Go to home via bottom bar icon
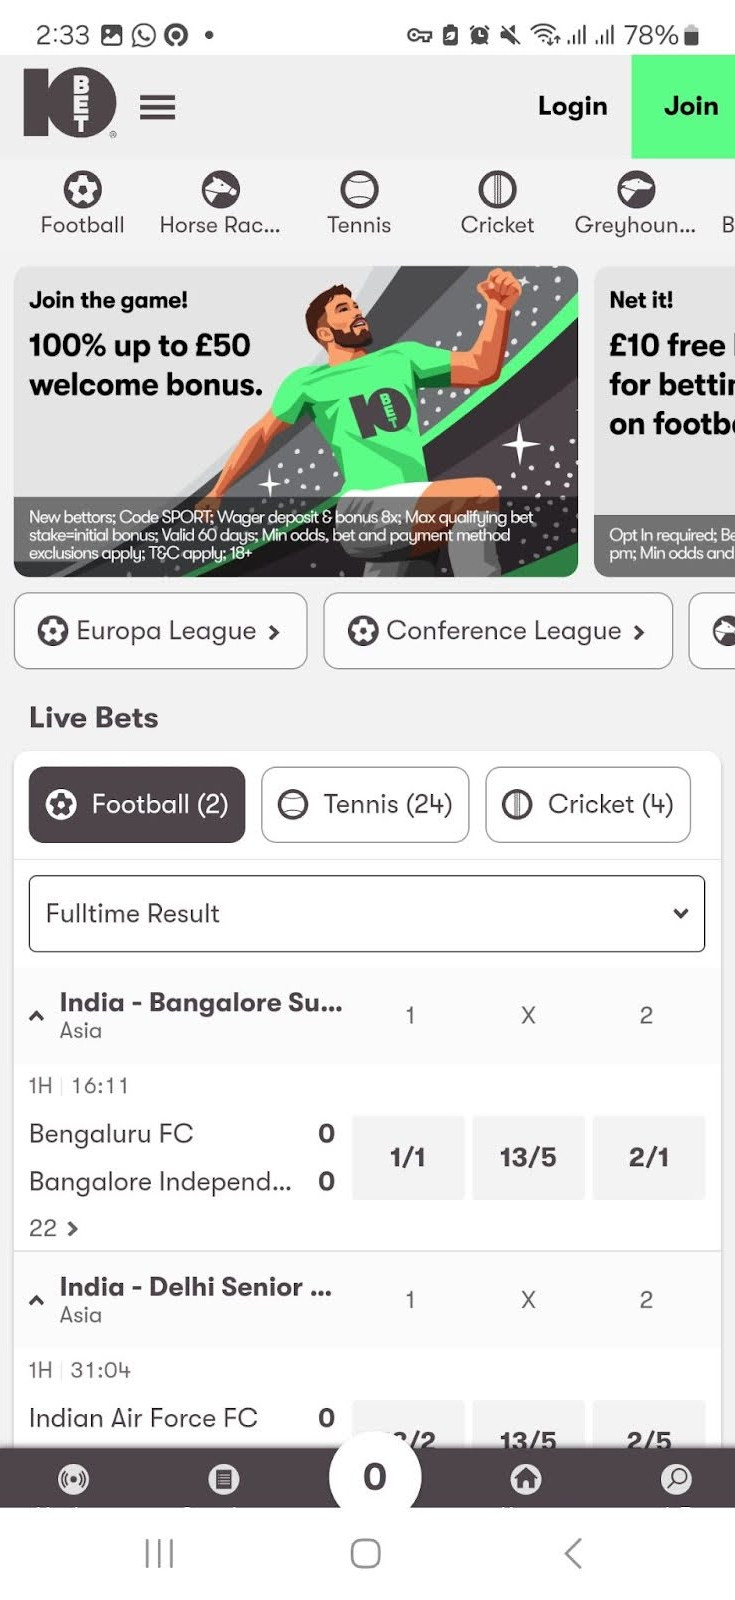The height and width of the screenshot is (1600, 735). [x=525, y=1478]
